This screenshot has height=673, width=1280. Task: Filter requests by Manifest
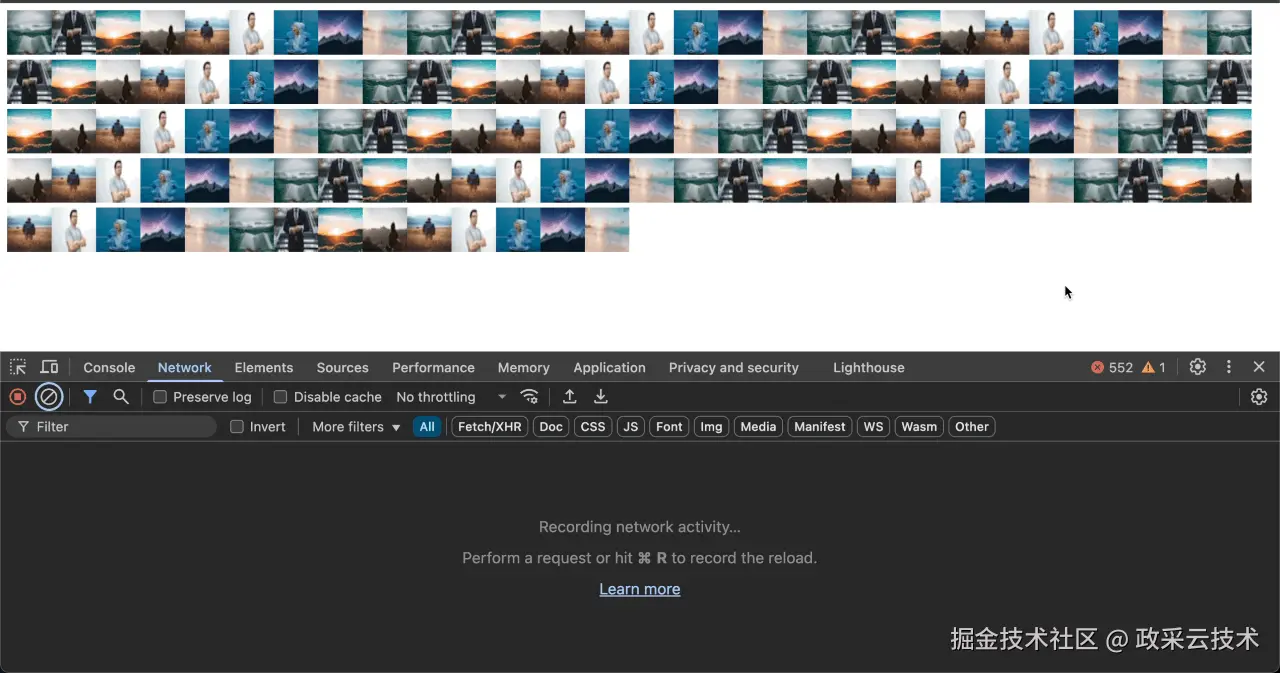point(820,427)
